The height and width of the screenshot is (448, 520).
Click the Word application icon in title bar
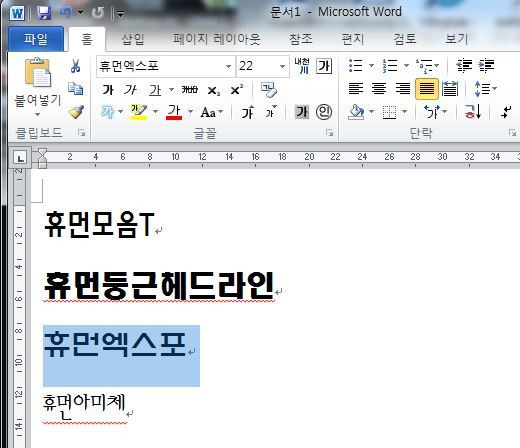pyautogui.click(x=17, y=14)
